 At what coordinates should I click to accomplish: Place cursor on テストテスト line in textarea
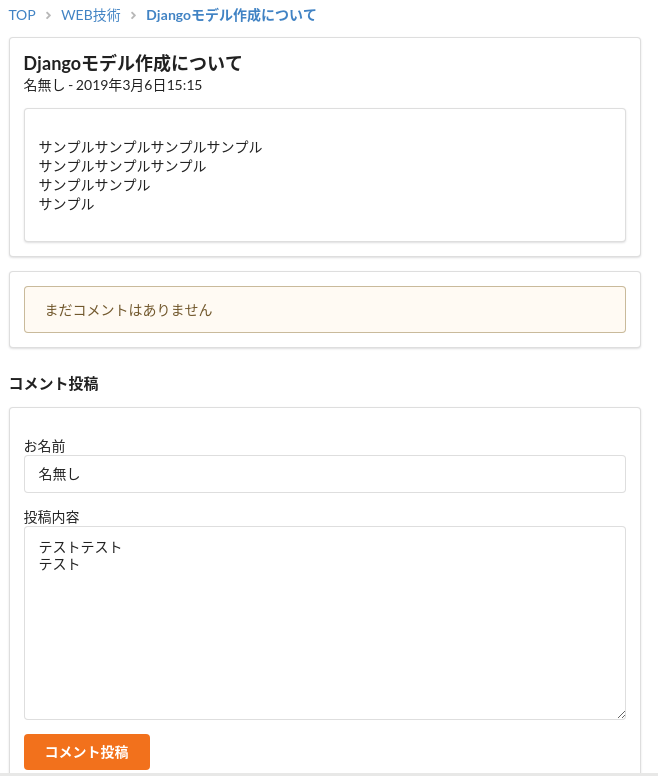coord(80,547)
